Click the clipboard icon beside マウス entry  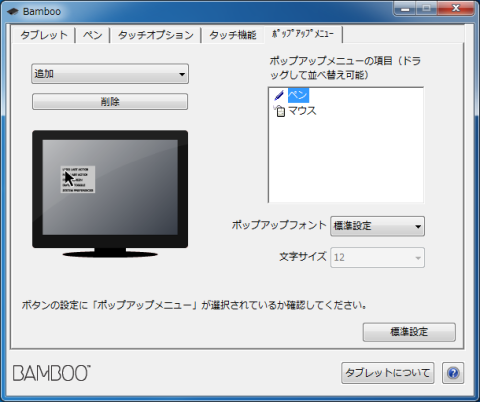(x=279, y=111)
